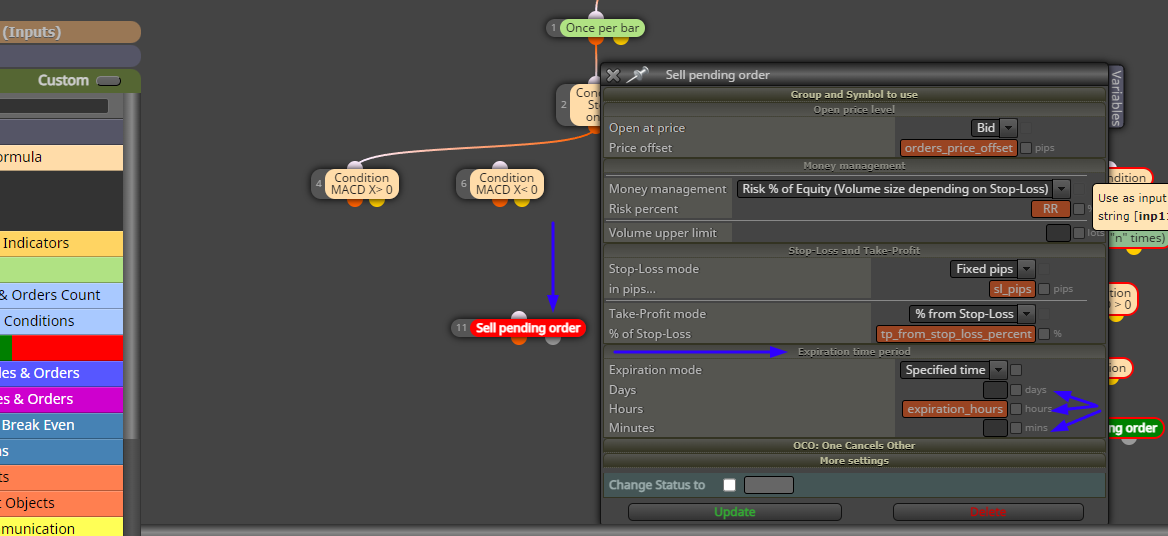
Task: Click the Volume upper limit field
Action: 1058,233
